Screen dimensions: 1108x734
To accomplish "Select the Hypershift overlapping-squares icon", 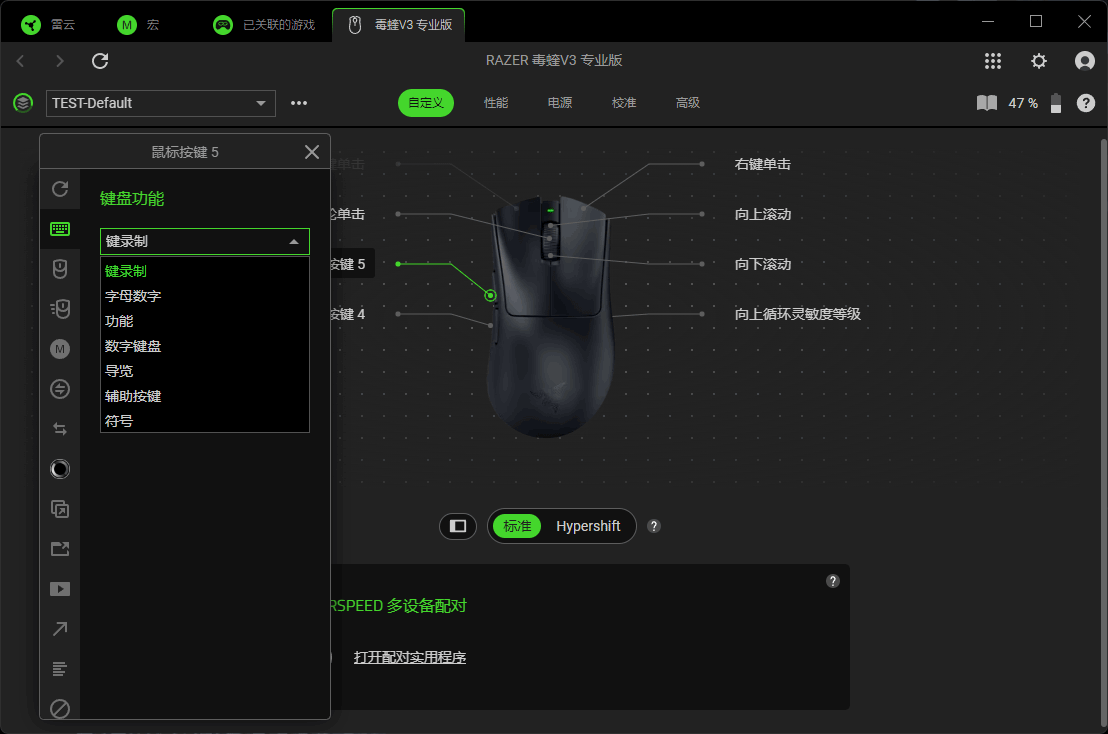I will tap(60, 509).
